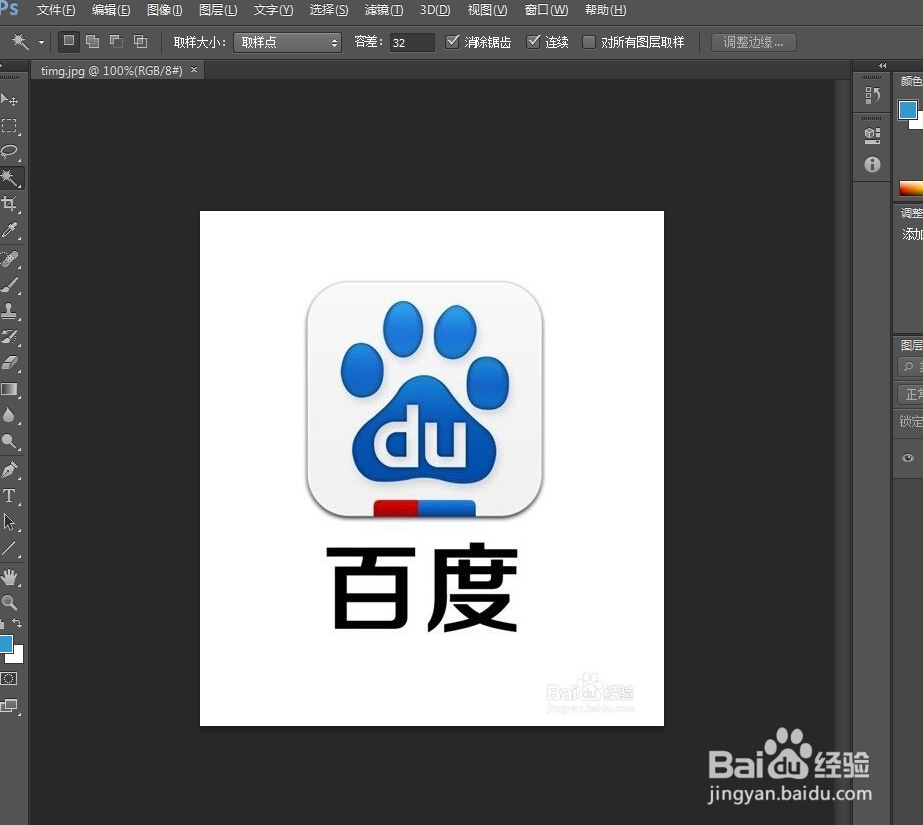Select the Eyedropper tool
Image resolution: width=923 pixels, height=825 pixels.
coord(9,230)
